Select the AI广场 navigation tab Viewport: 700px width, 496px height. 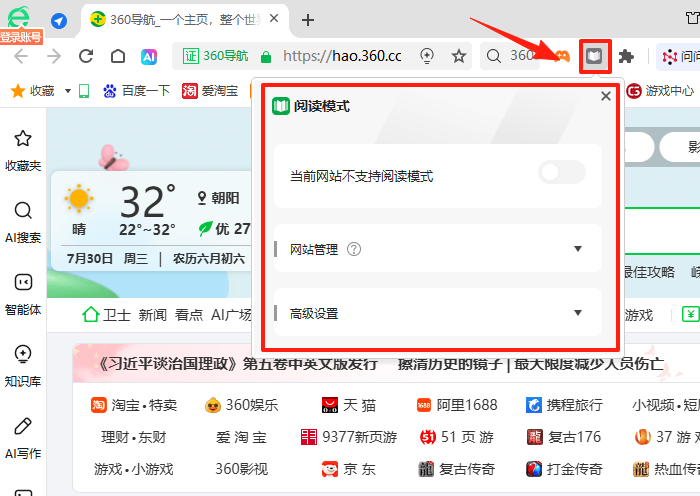[231, 315]
